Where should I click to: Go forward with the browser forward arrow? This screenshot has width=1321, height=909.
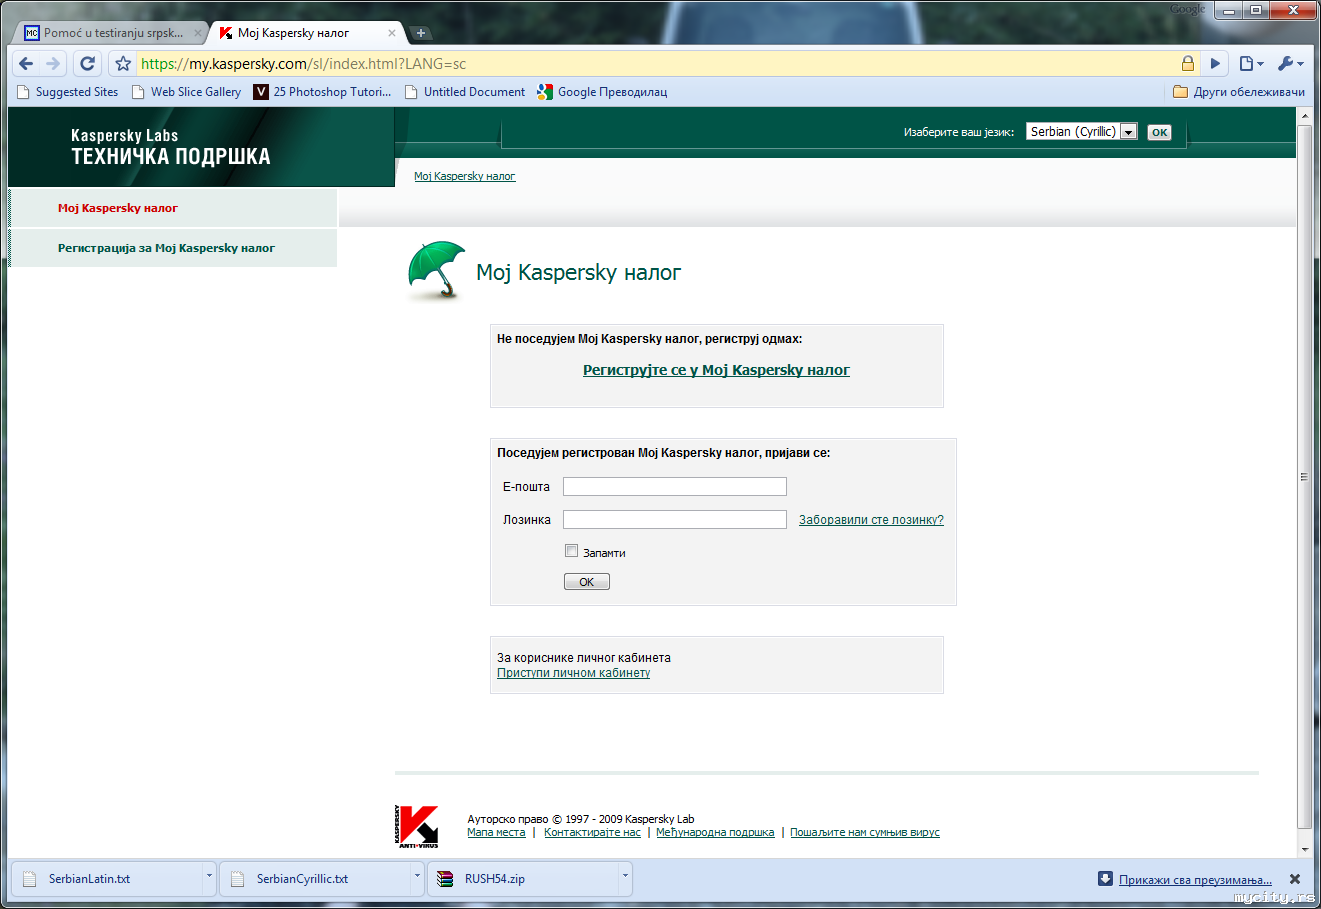53,64
